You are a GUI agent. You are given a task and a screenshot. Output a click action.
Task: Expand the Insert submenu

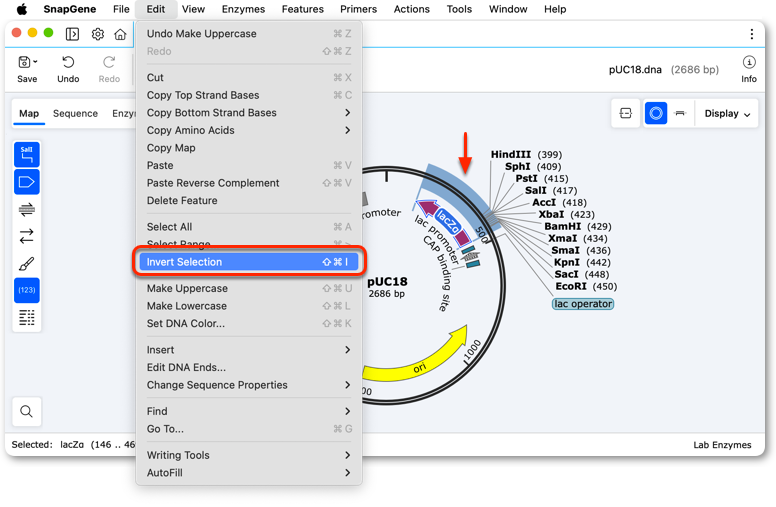pyautogui.click(x=249, y=350)
